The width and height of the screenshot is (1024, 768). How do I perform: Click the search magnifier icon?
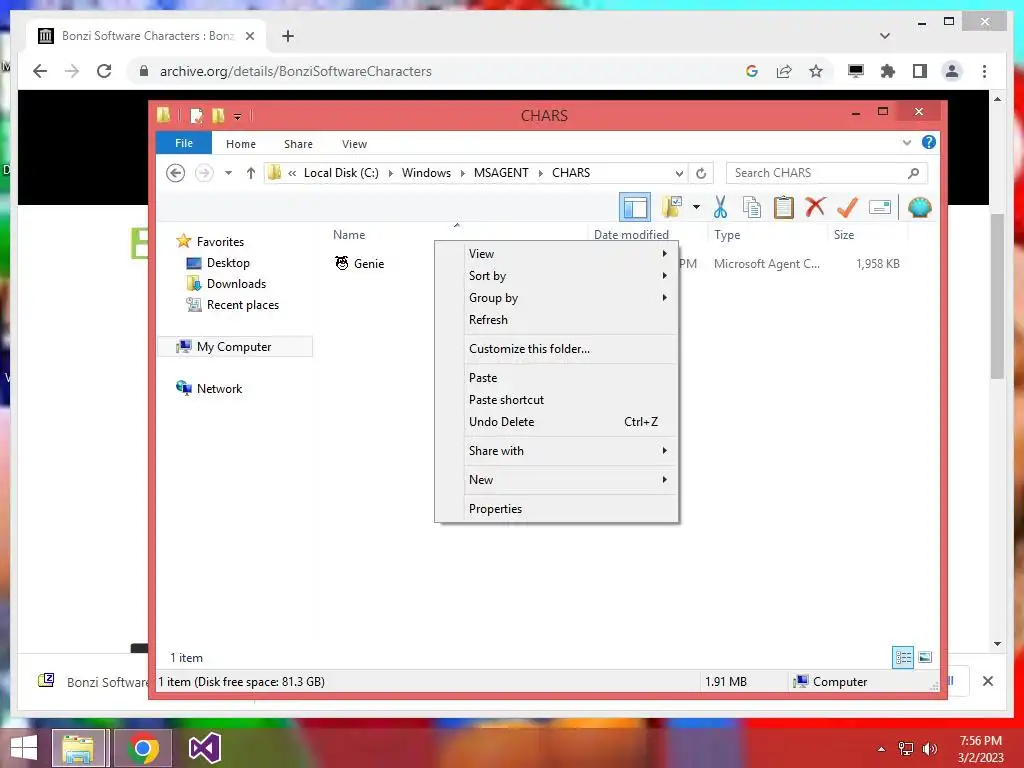point(914,173)
